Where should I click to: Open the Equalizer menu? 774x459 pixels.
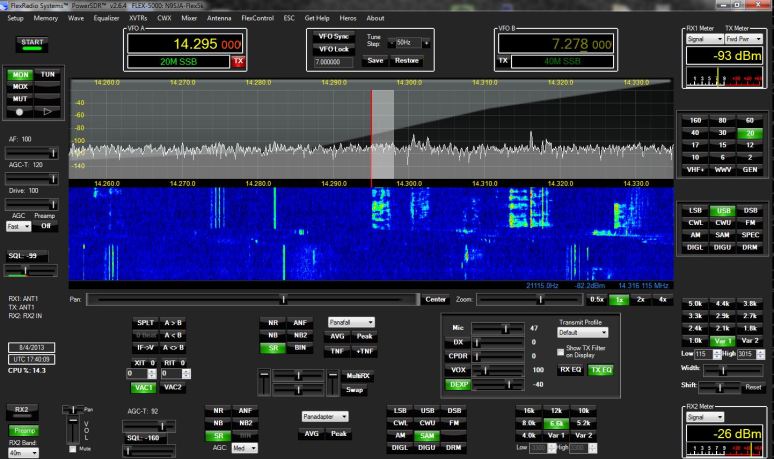pos(106,18)
